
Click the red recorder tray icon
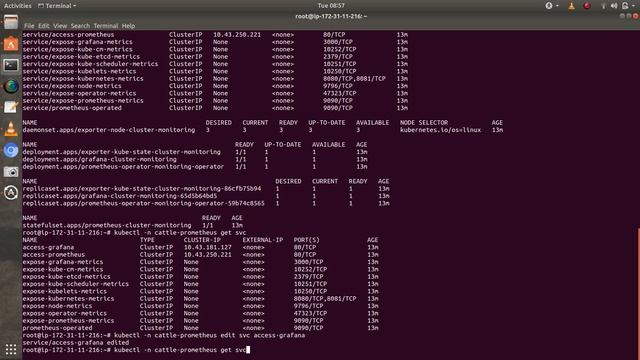587,6
